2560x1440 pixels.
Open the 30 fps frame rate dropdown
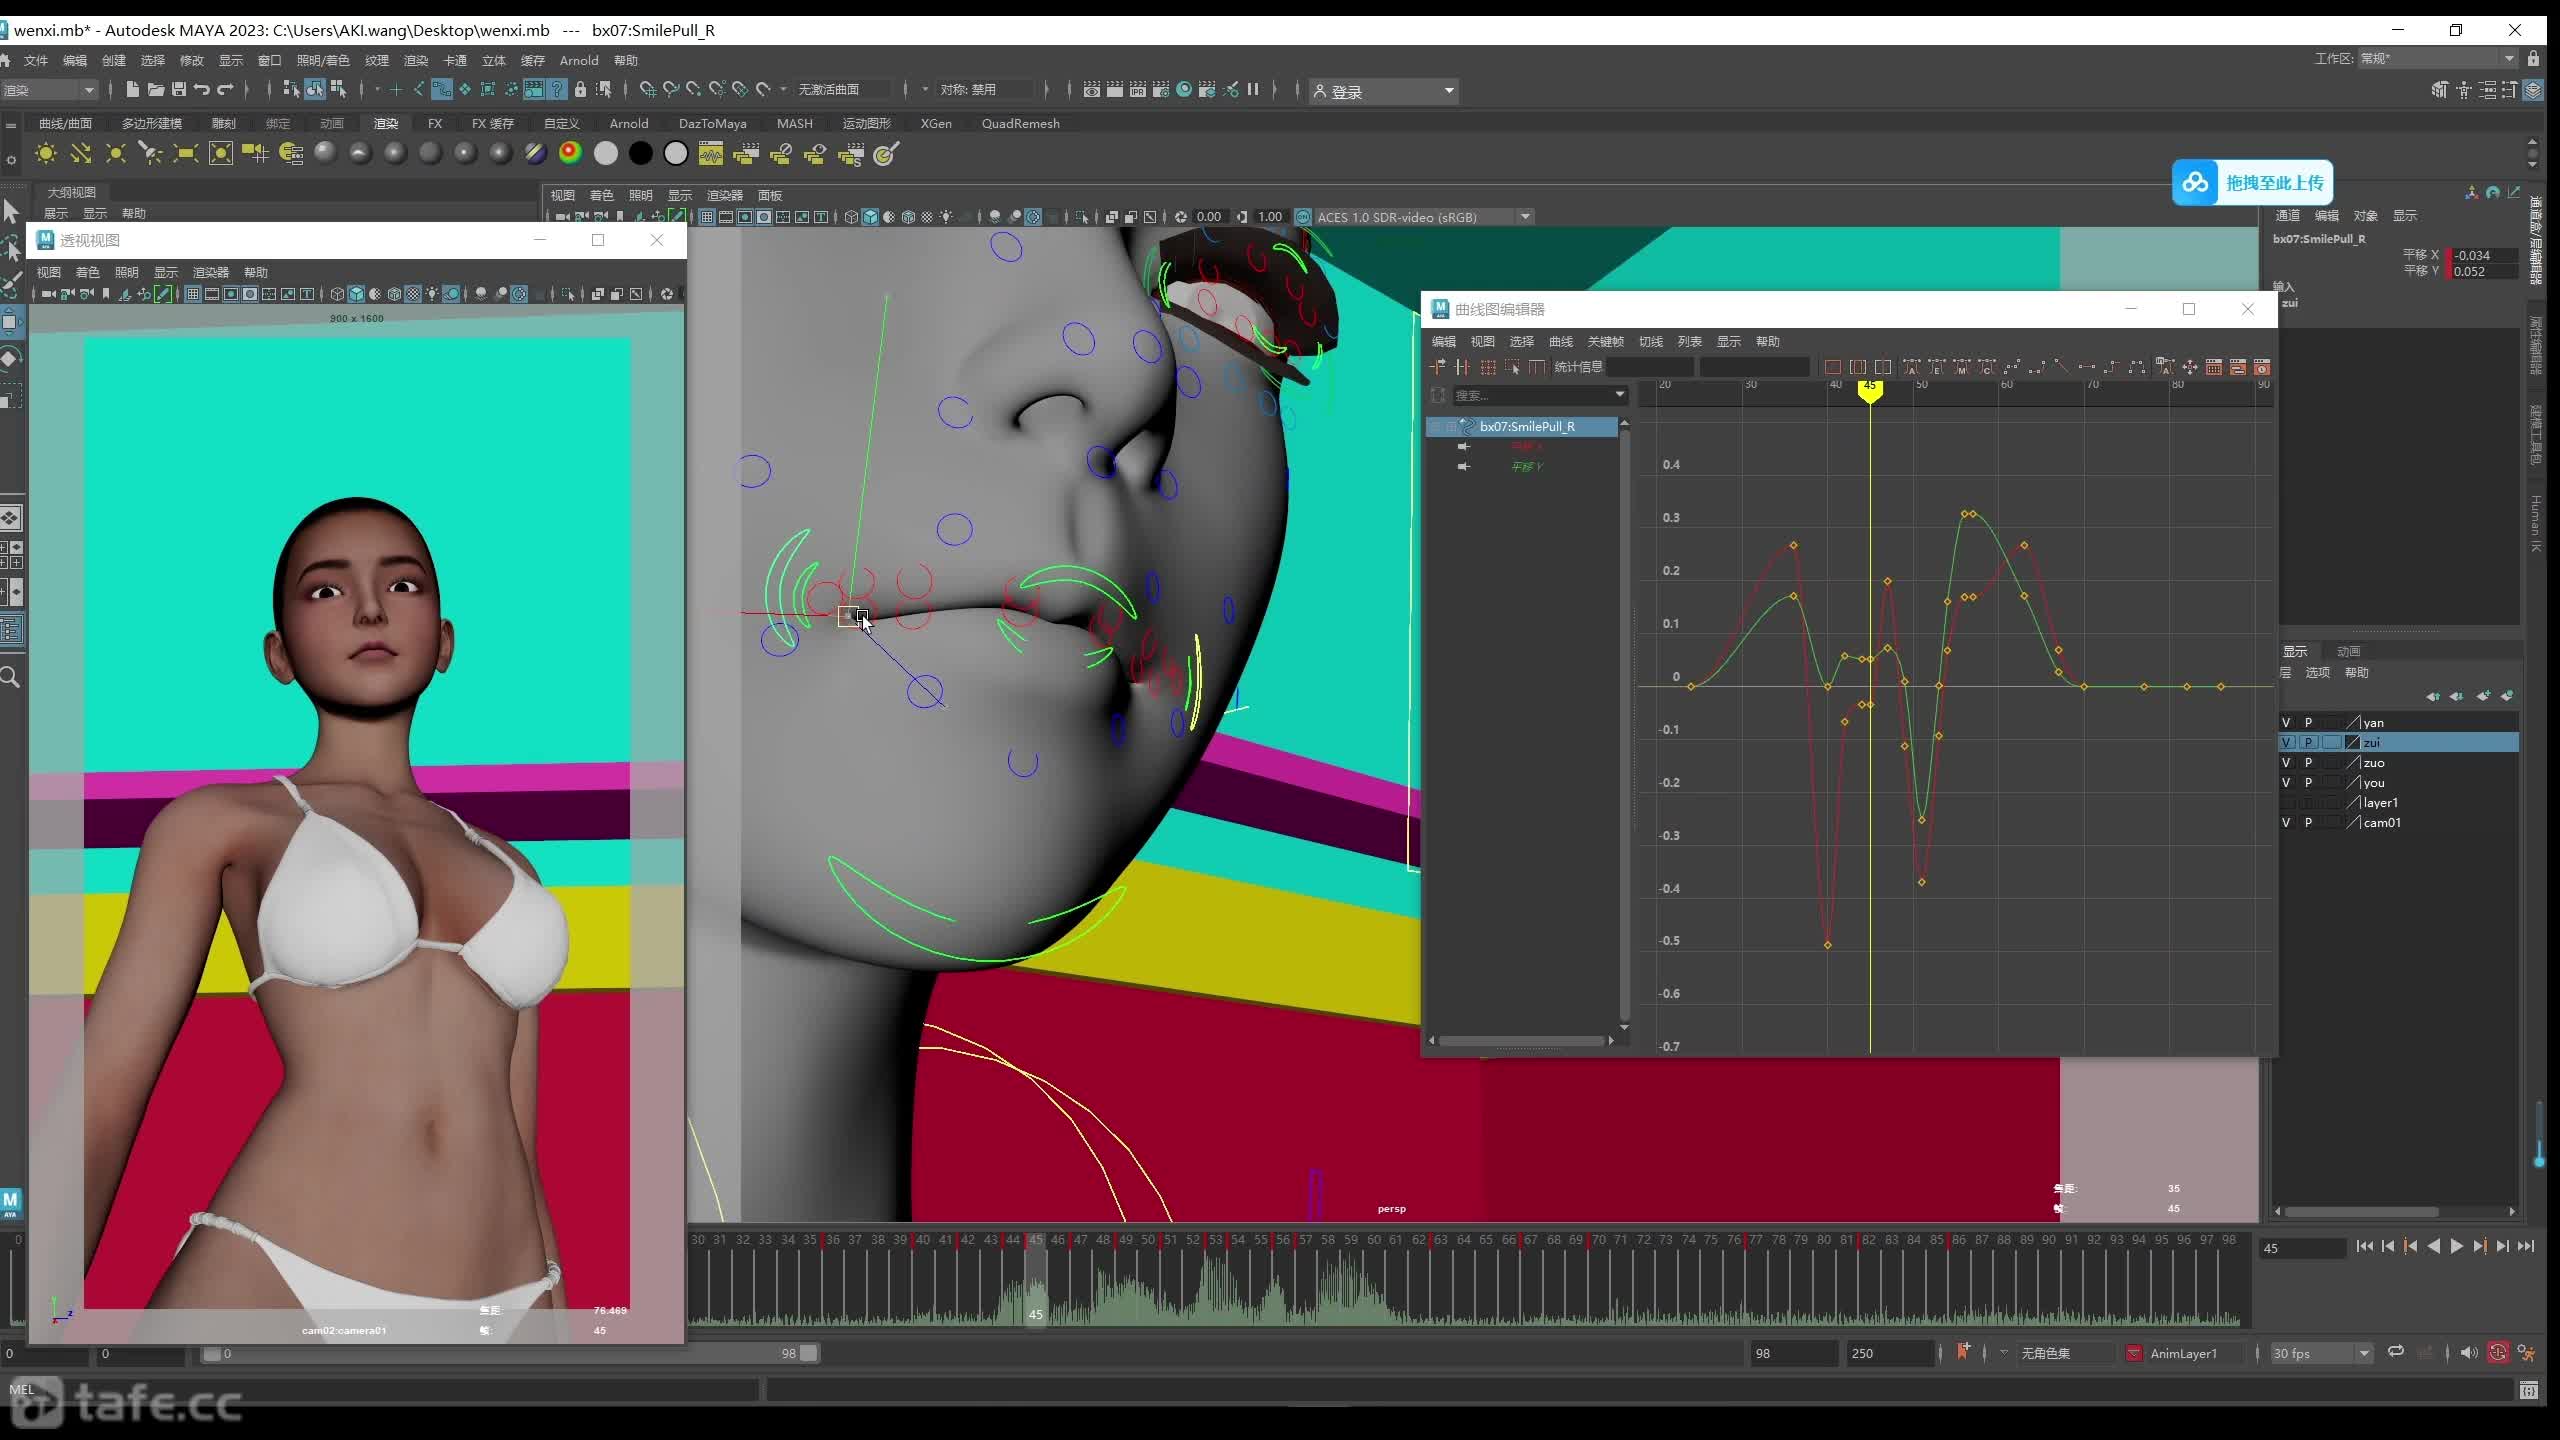pos(2322,1353)
